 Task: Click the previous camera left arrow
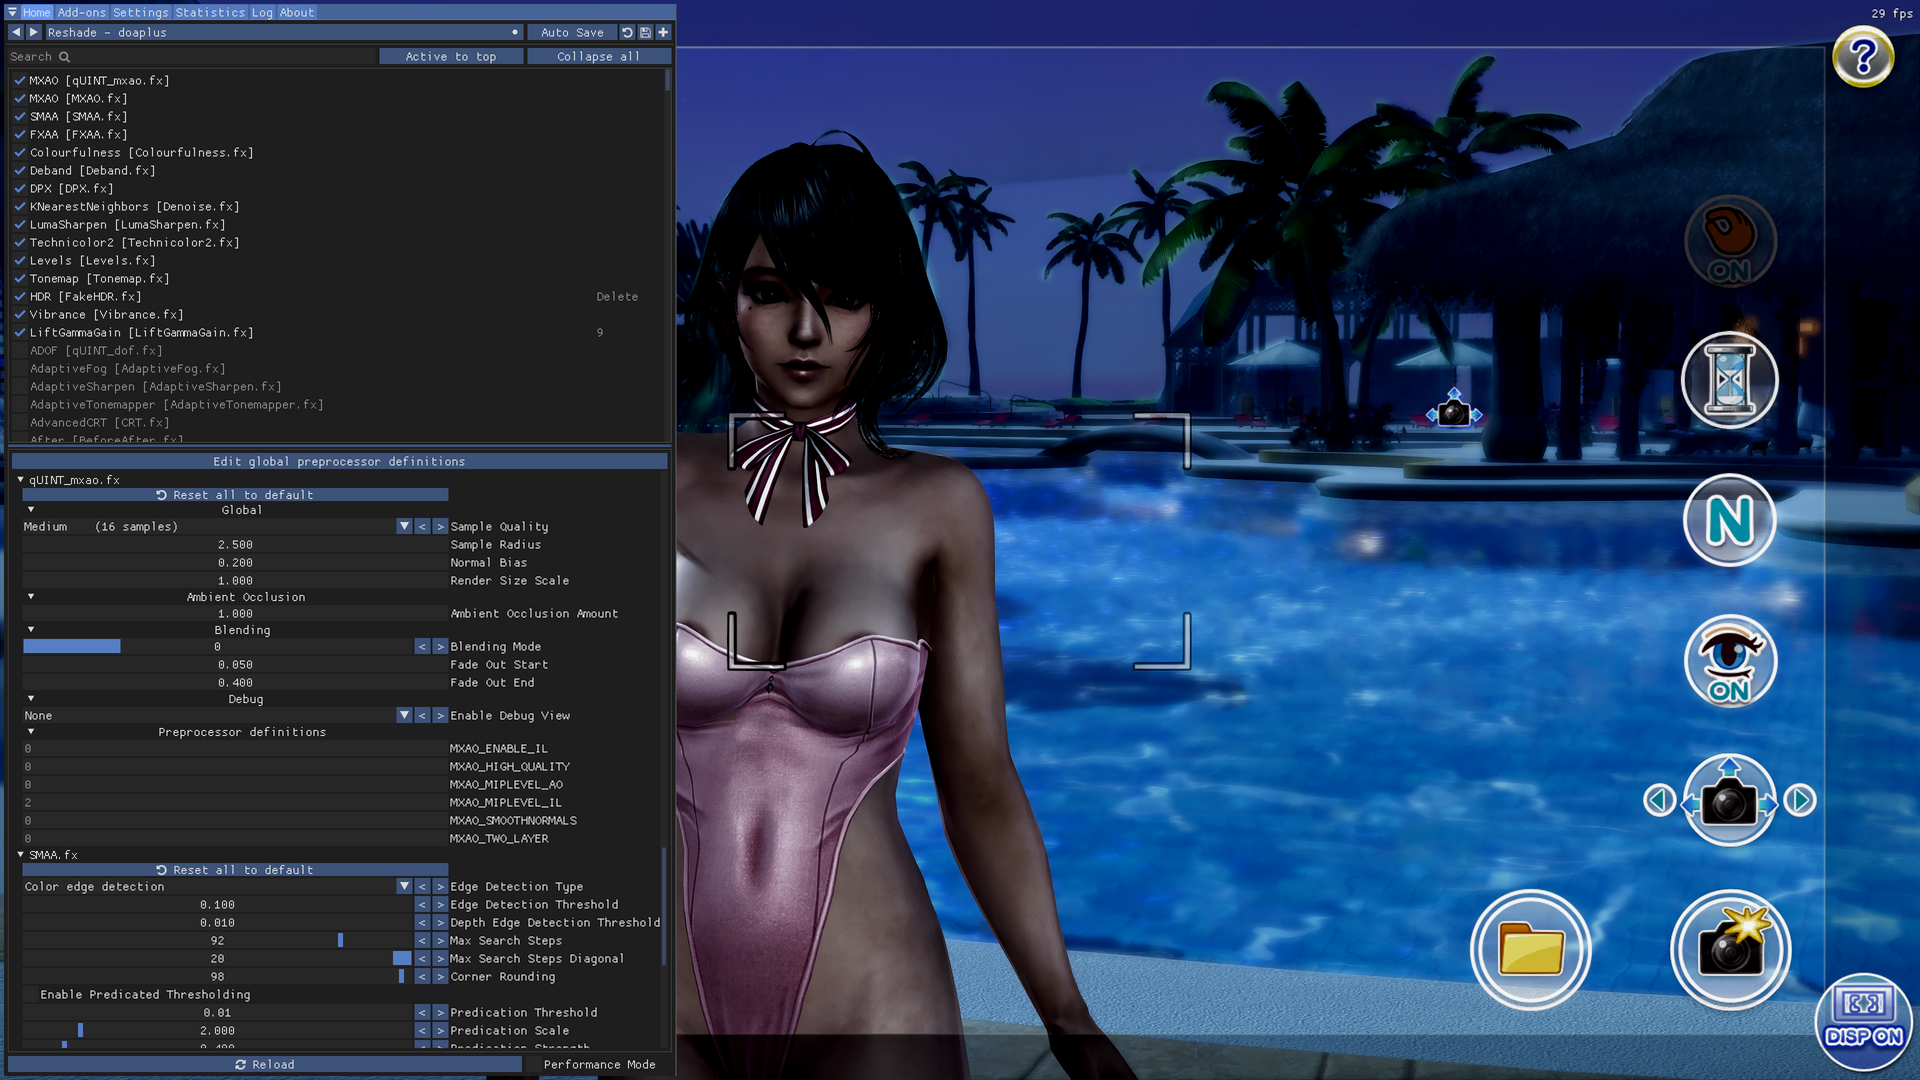(1660, 800)
